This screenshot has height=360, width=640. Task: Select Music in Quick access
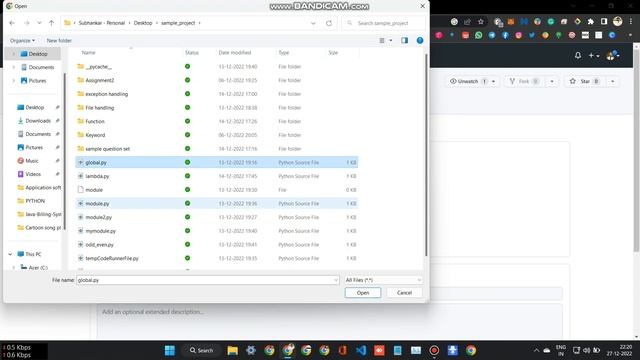[x=32, y=161]
